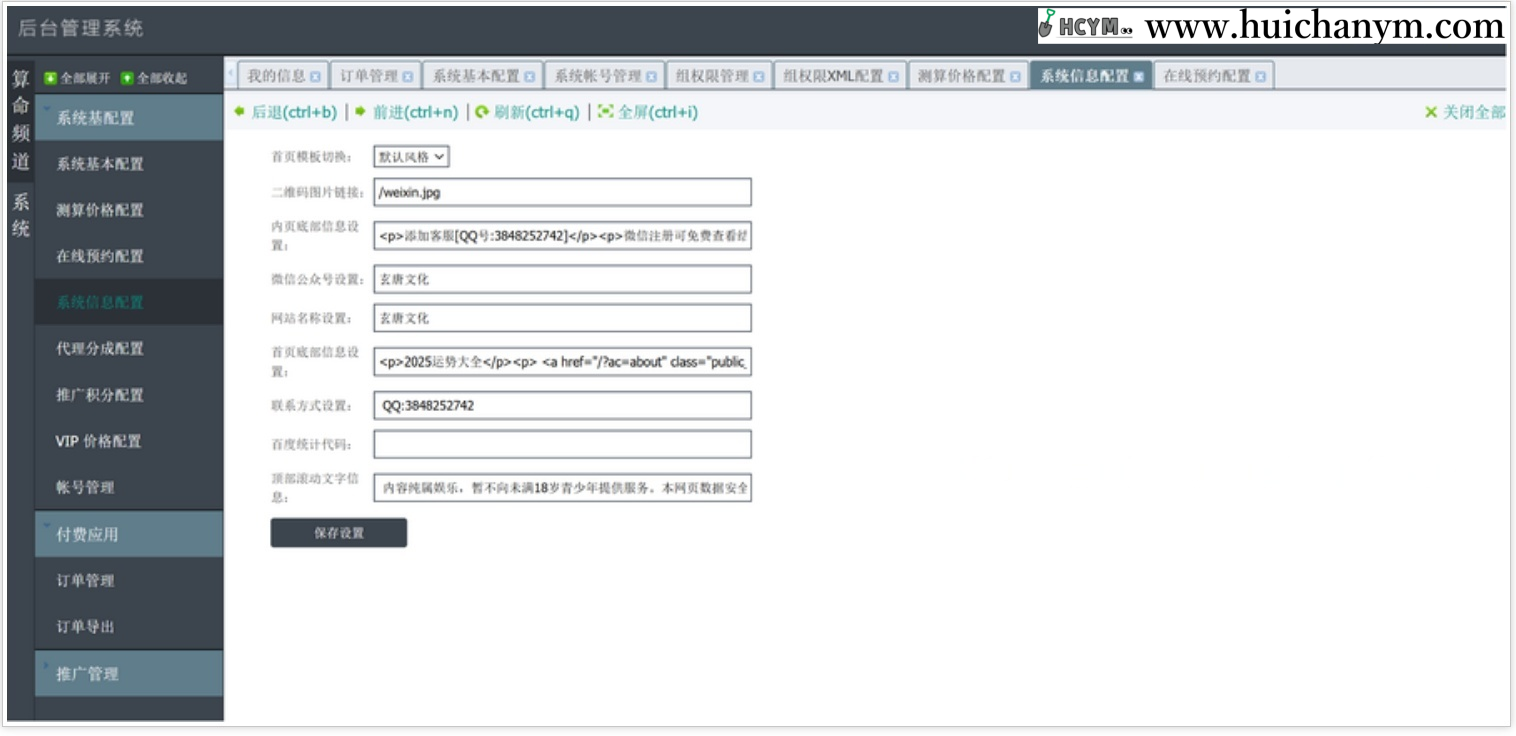Click the 百度统计代码 input field

click(562, 444)
